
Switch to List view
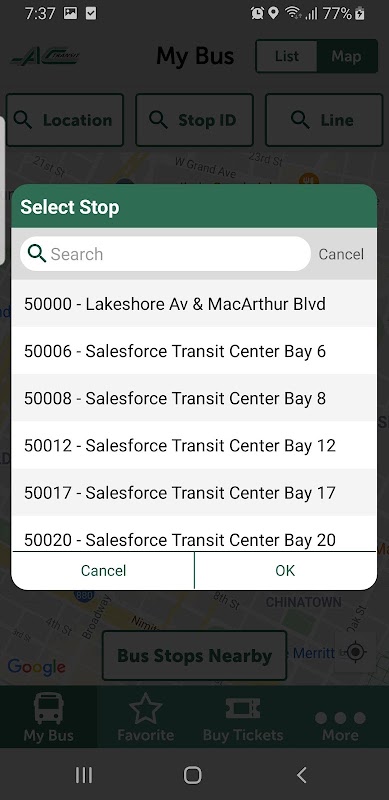pos(286,56)
